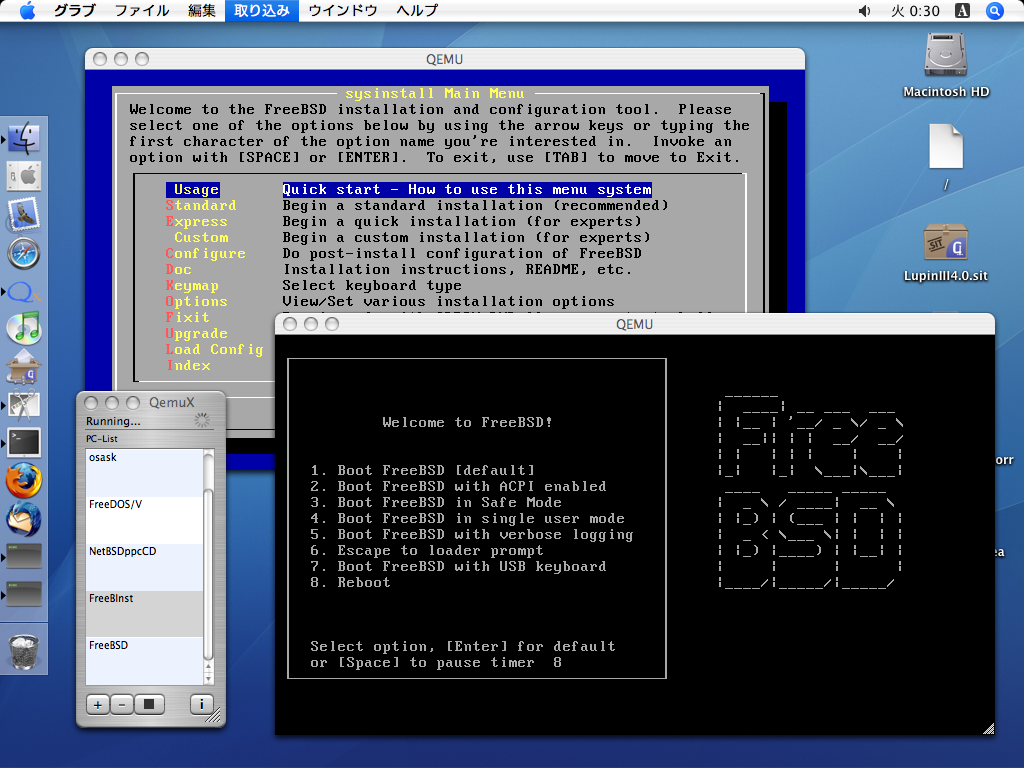
Task: Click the Load Config entry in sysinstall
Action: (214, 349)
